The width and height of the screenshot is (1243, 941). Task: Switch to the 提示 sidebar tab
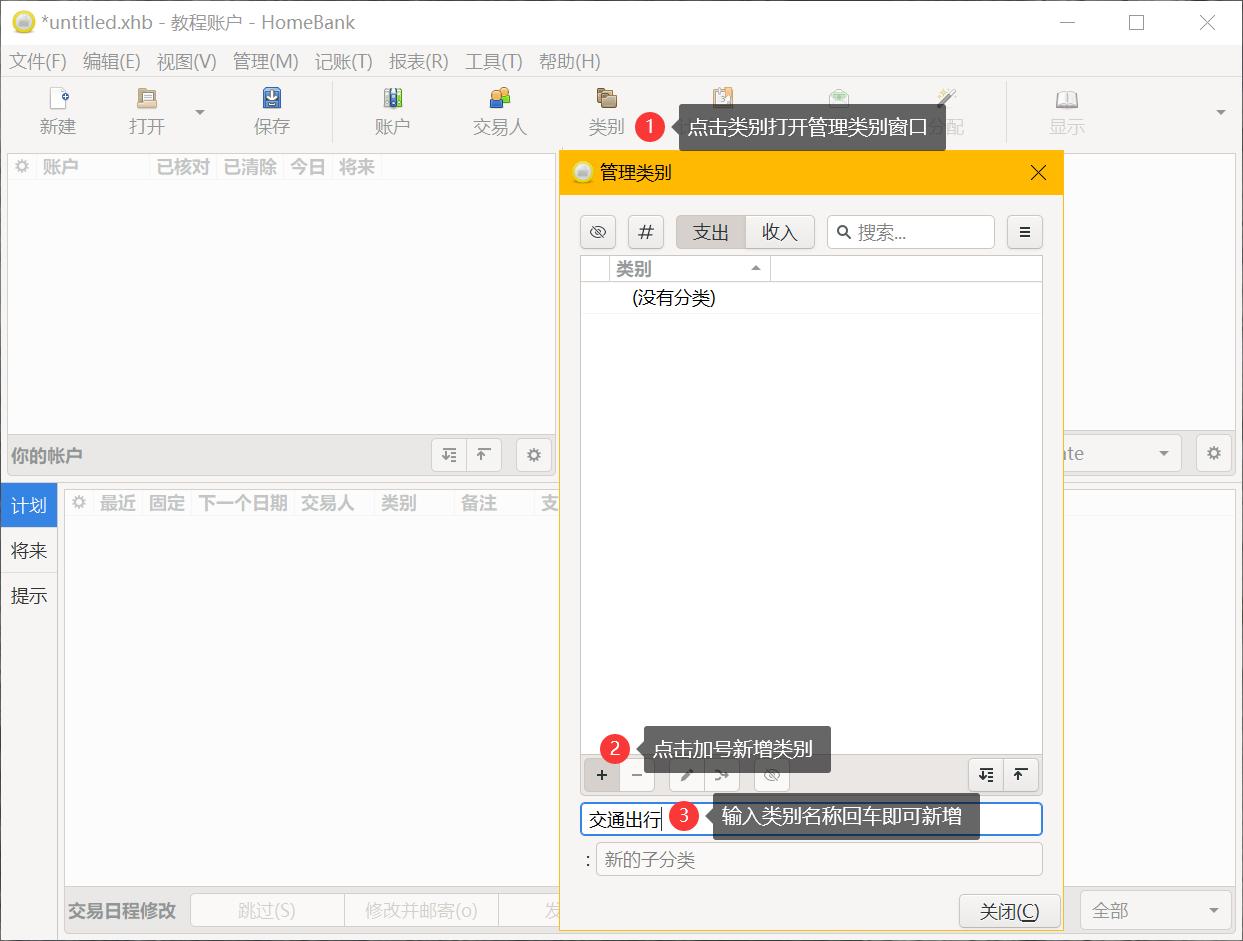click(28, 596)
